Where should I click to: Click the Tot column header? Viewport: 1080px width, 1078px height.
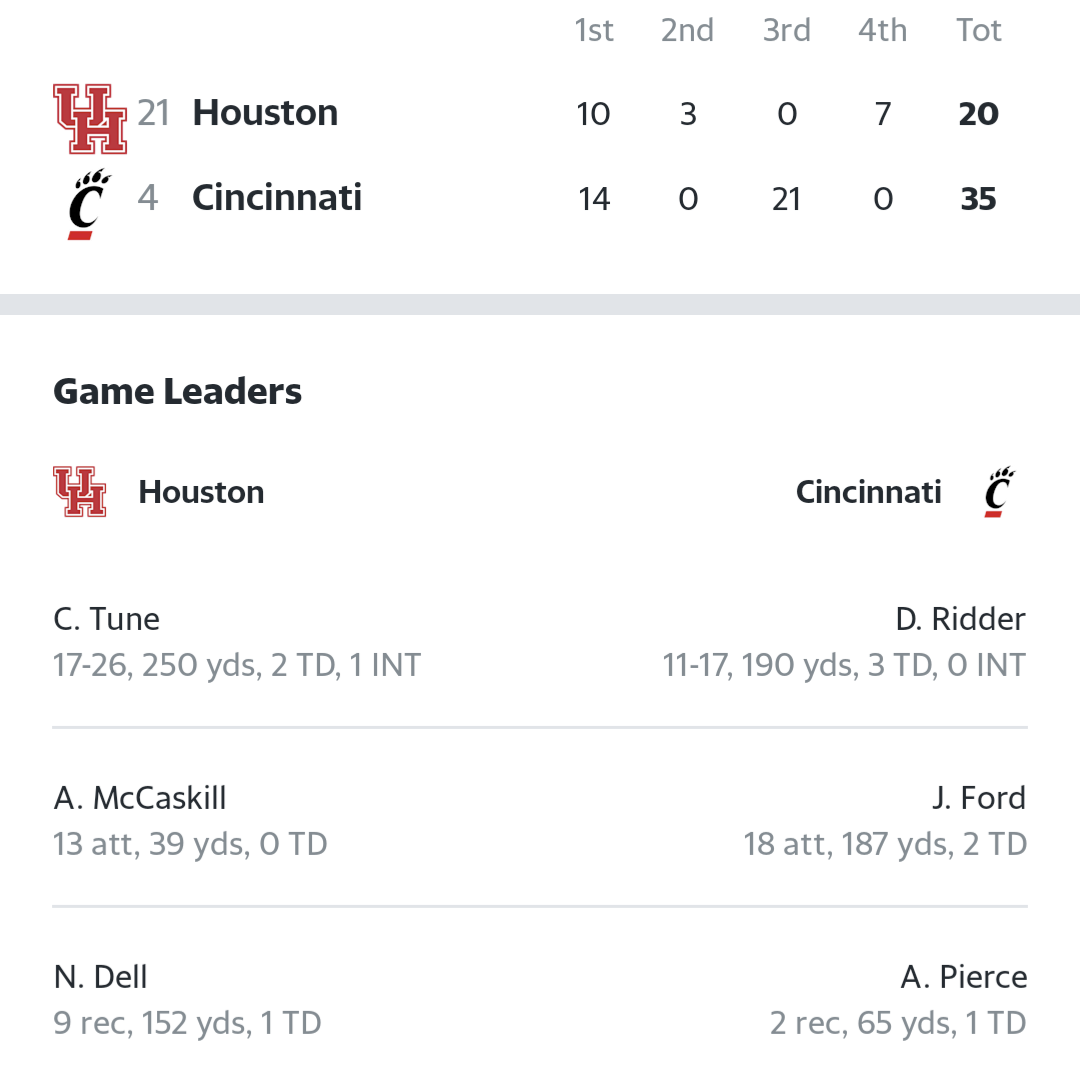[978, 30]
